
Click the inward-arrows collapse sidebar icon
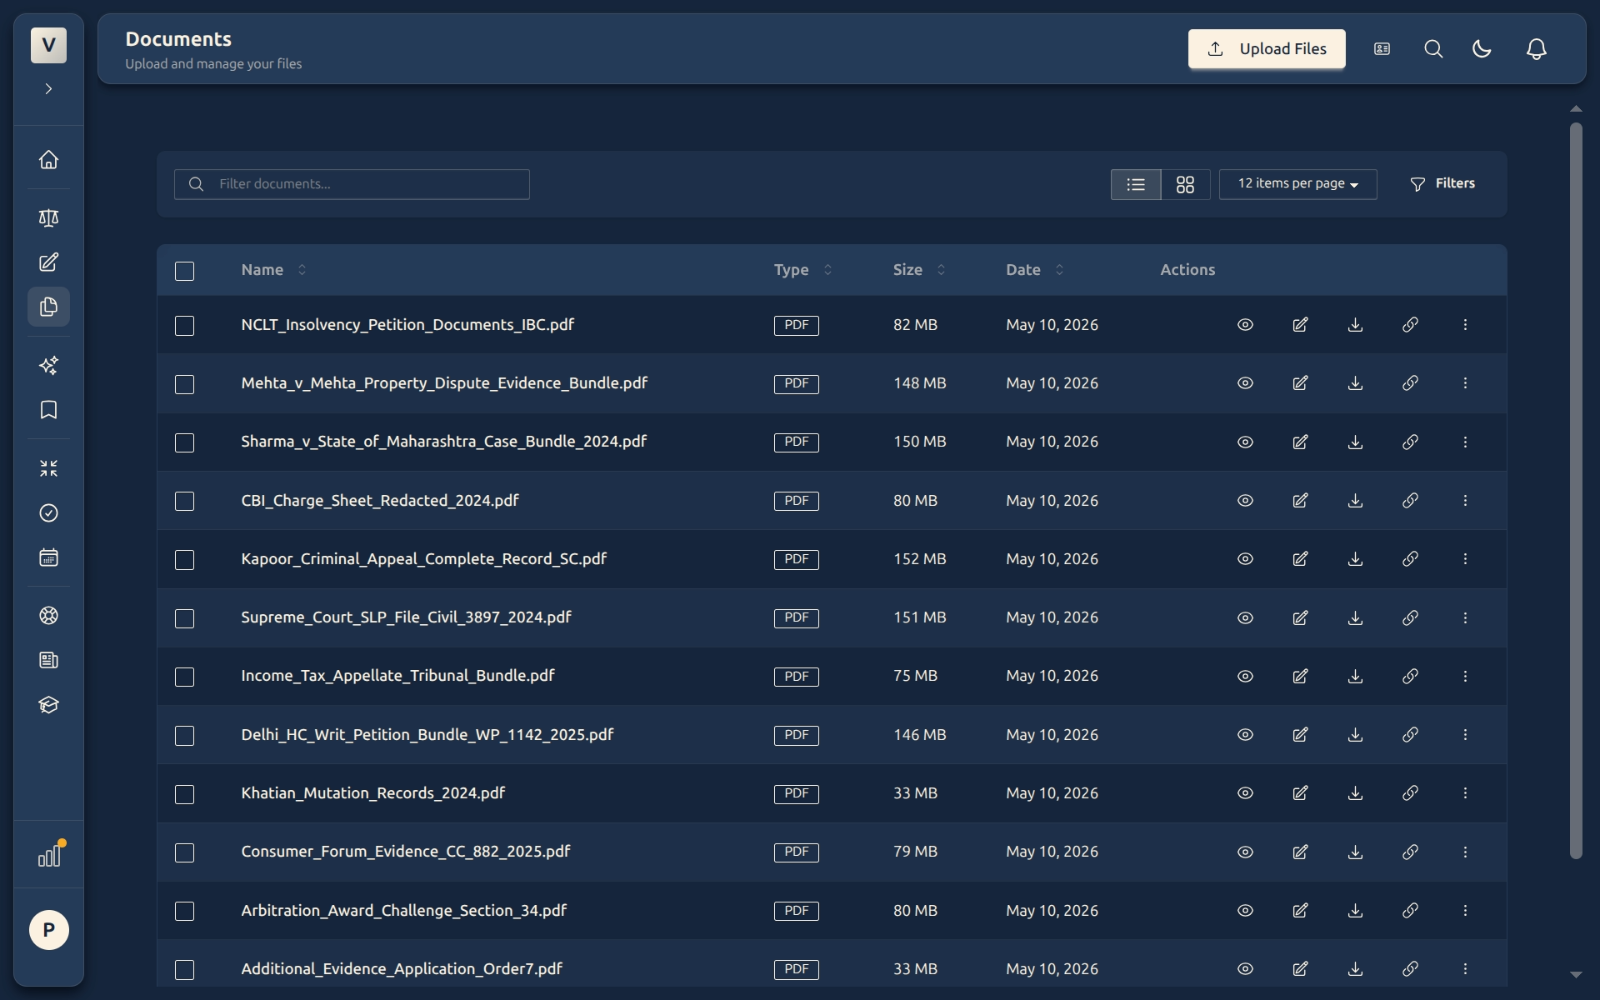click(x=48, y=468)
